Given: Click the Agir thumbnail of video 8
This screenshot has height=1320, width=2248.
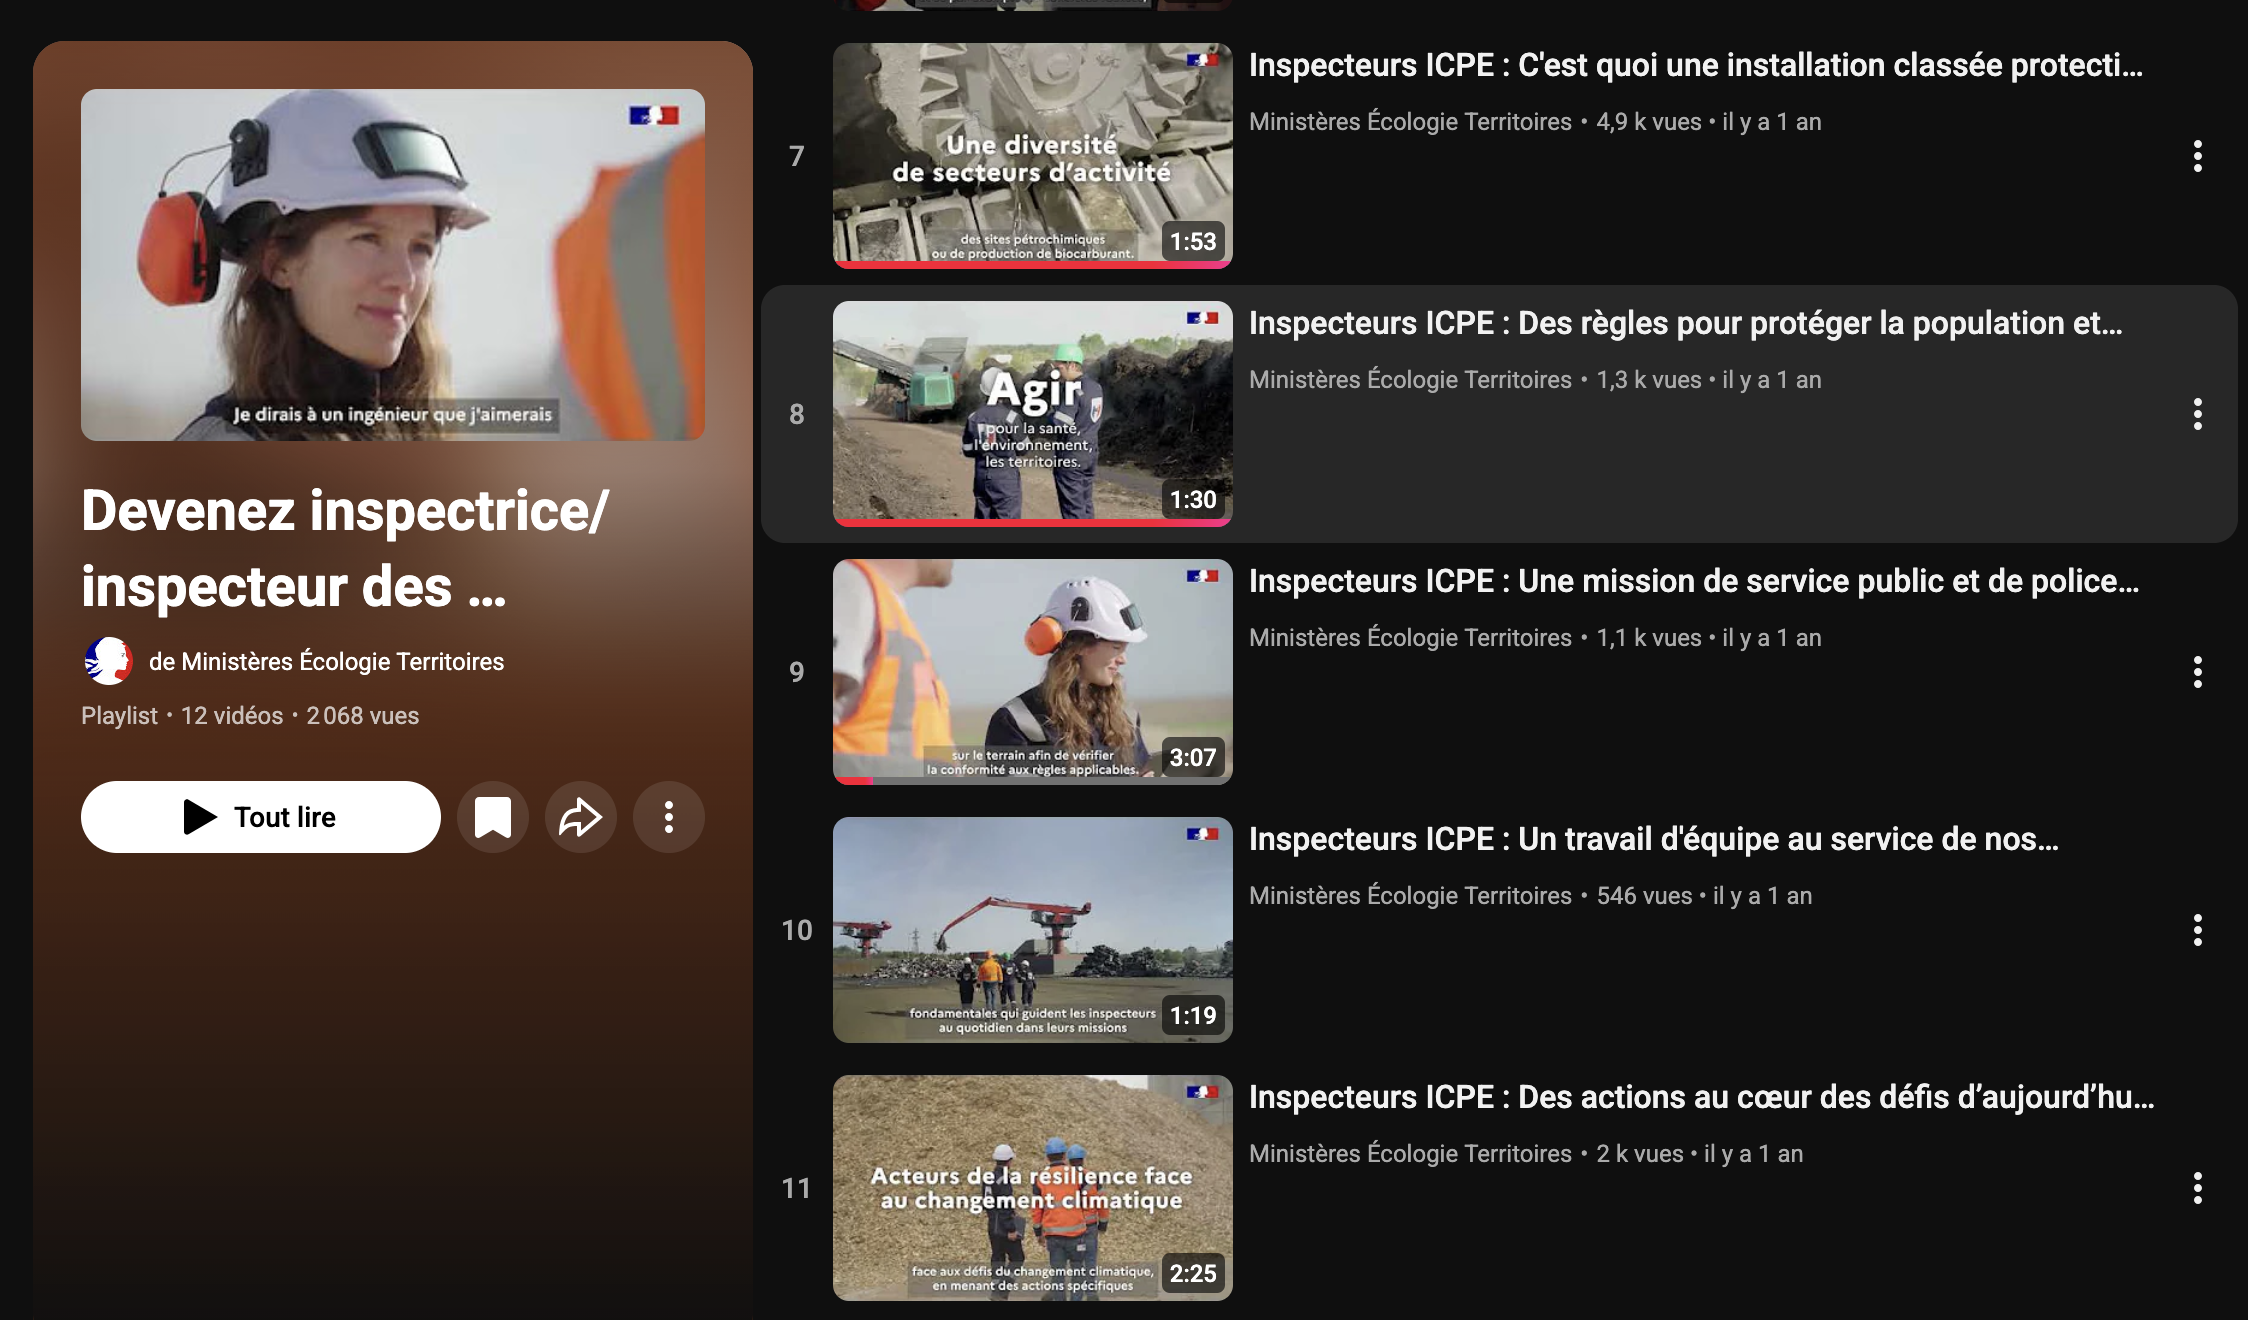Looking at the screenshot, I should 1032,413.
